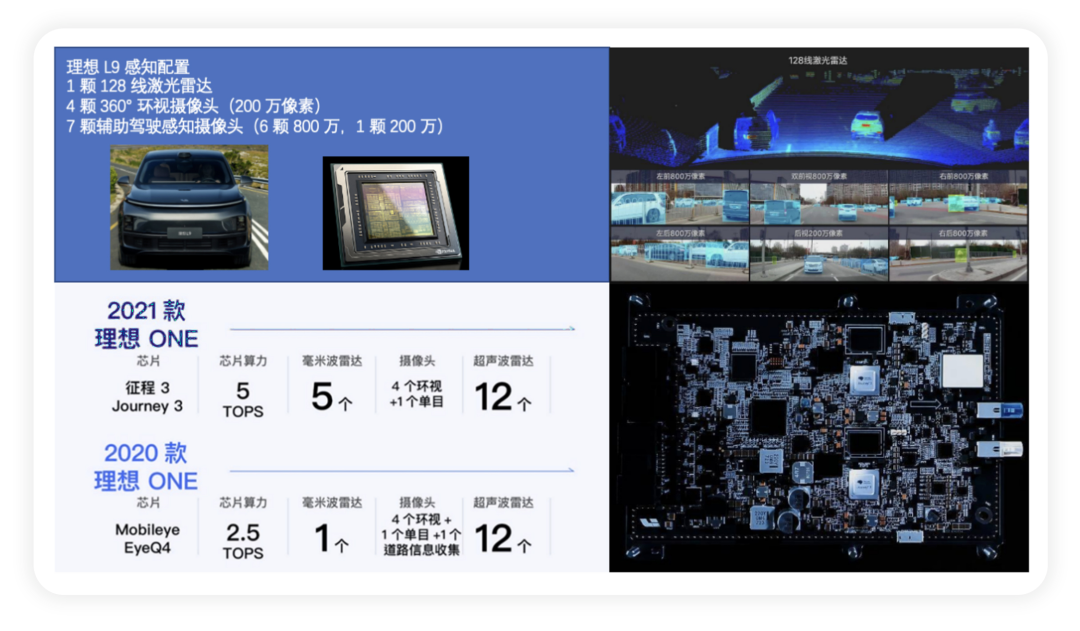Click the 12 个 ultrasonic count in 2021 row
1080x631 pixels.
503,397
